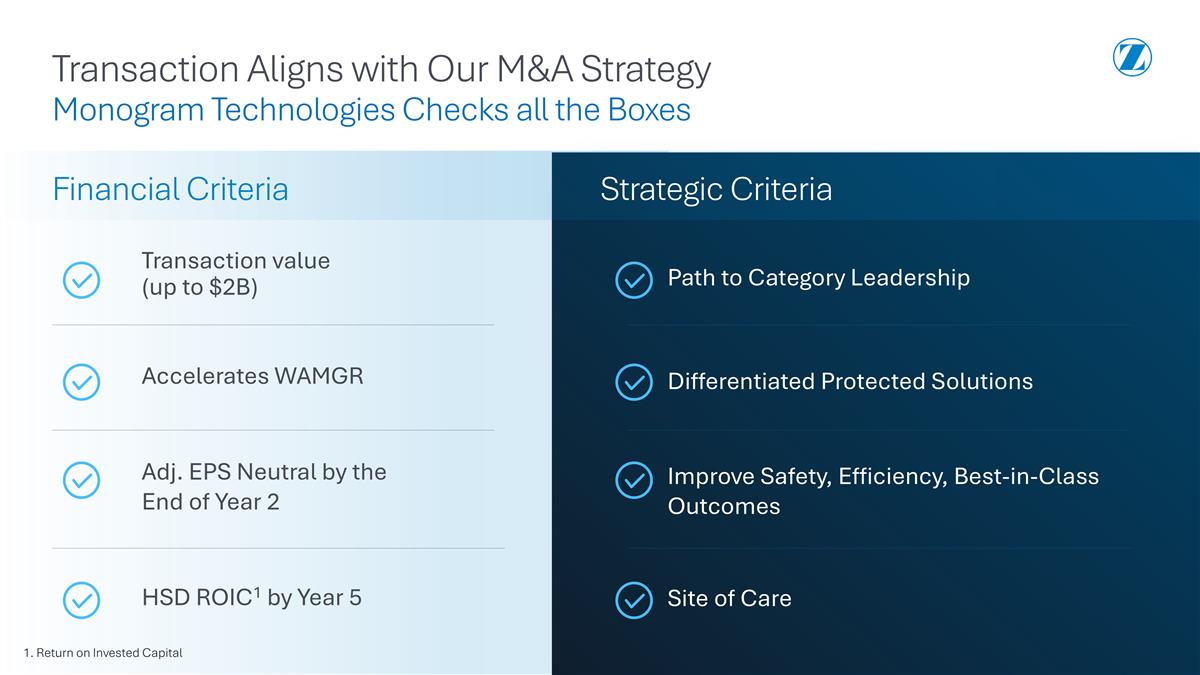Click checkmark icon beside Transaction value
Viewport: 1200px width, 675px height.
[x=81, y=279]
